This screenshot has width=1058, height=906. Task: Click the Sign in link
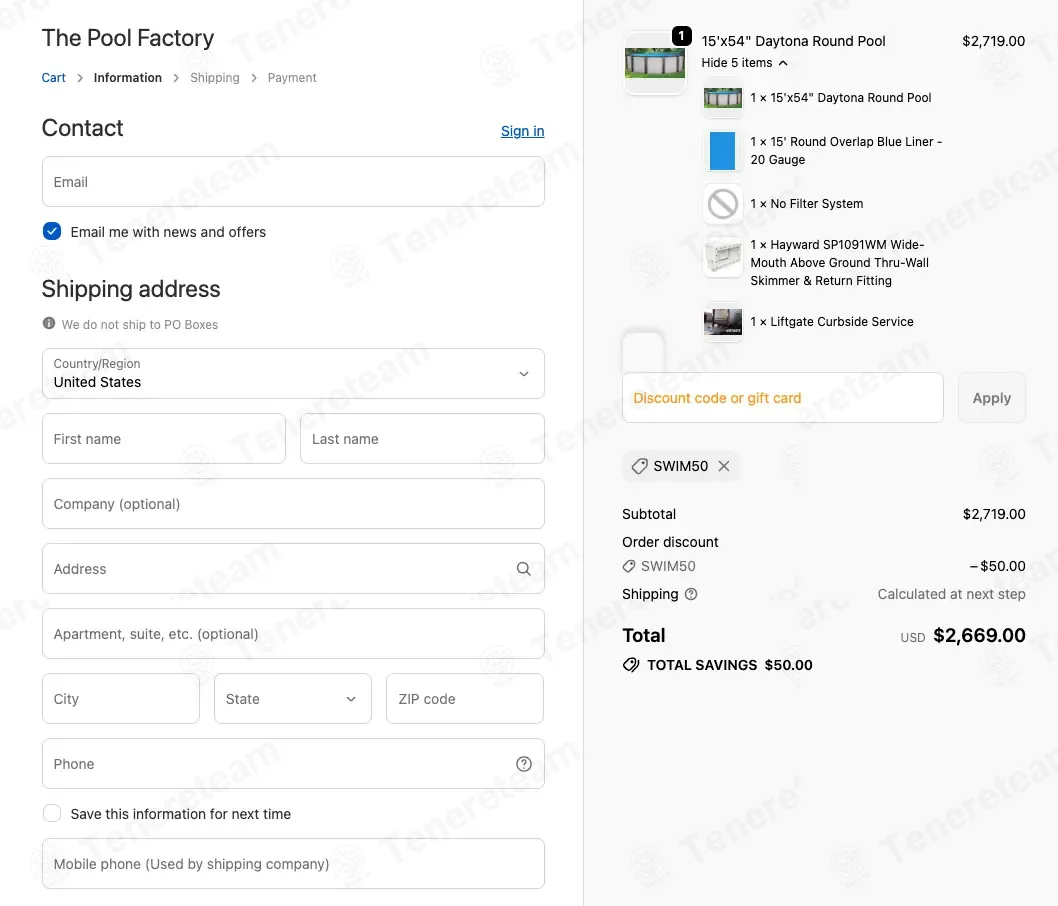click(522, 131)
